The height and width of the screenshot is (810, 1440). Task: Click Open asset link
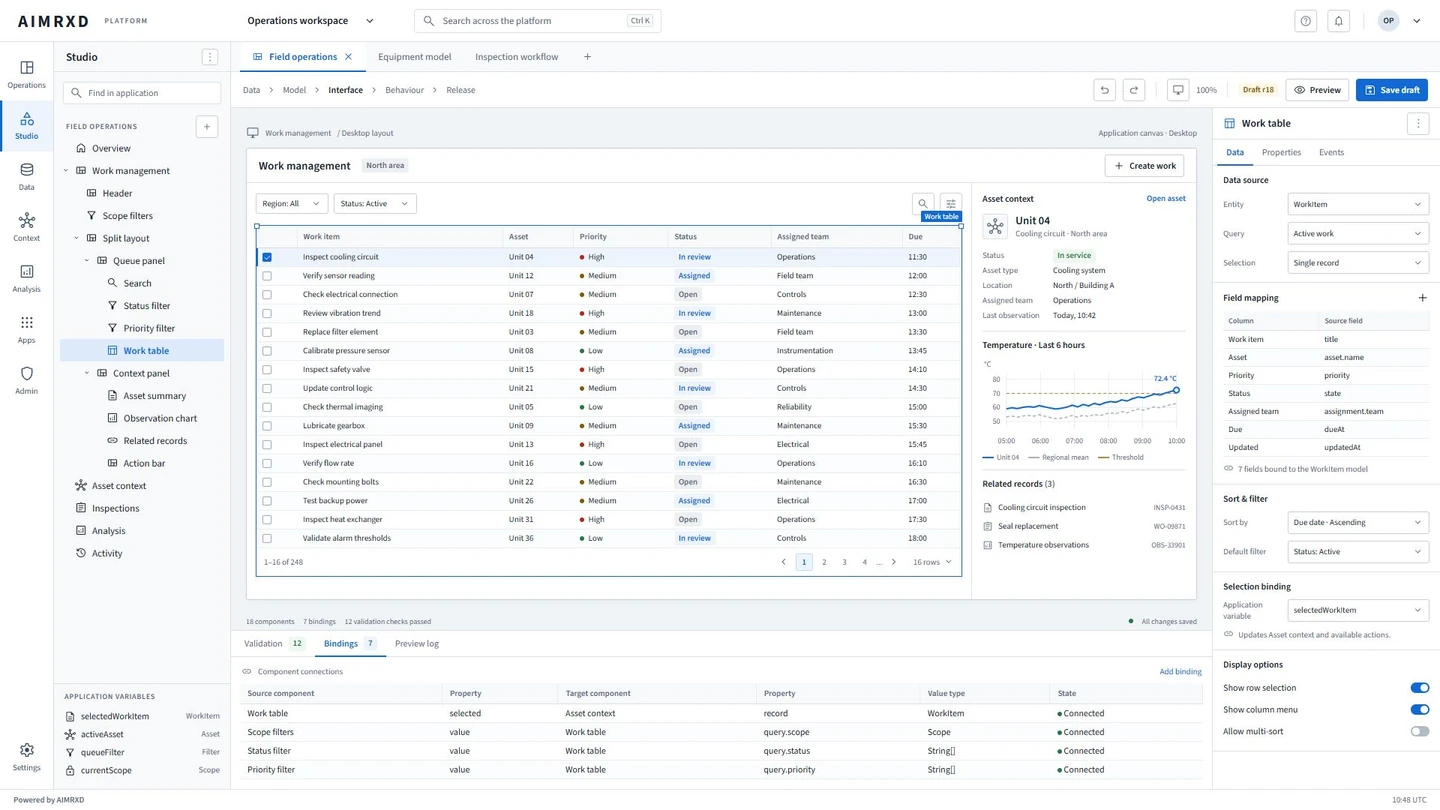[x=1166, y=199]
